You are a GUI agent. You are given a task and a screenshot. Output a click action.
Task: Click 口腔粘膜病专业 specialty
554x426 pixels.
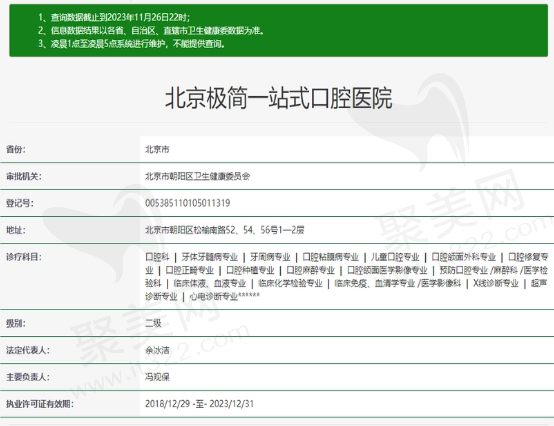(330, 257)
